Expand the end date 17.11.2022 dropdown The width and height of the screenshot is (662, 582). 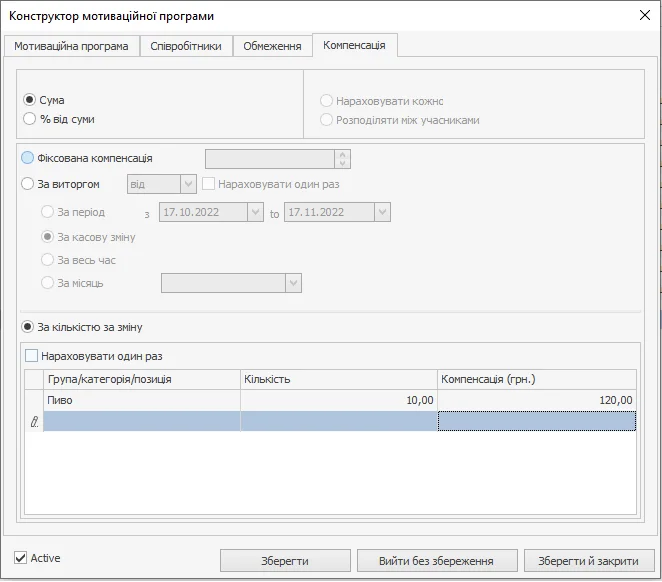click(382, 212)
